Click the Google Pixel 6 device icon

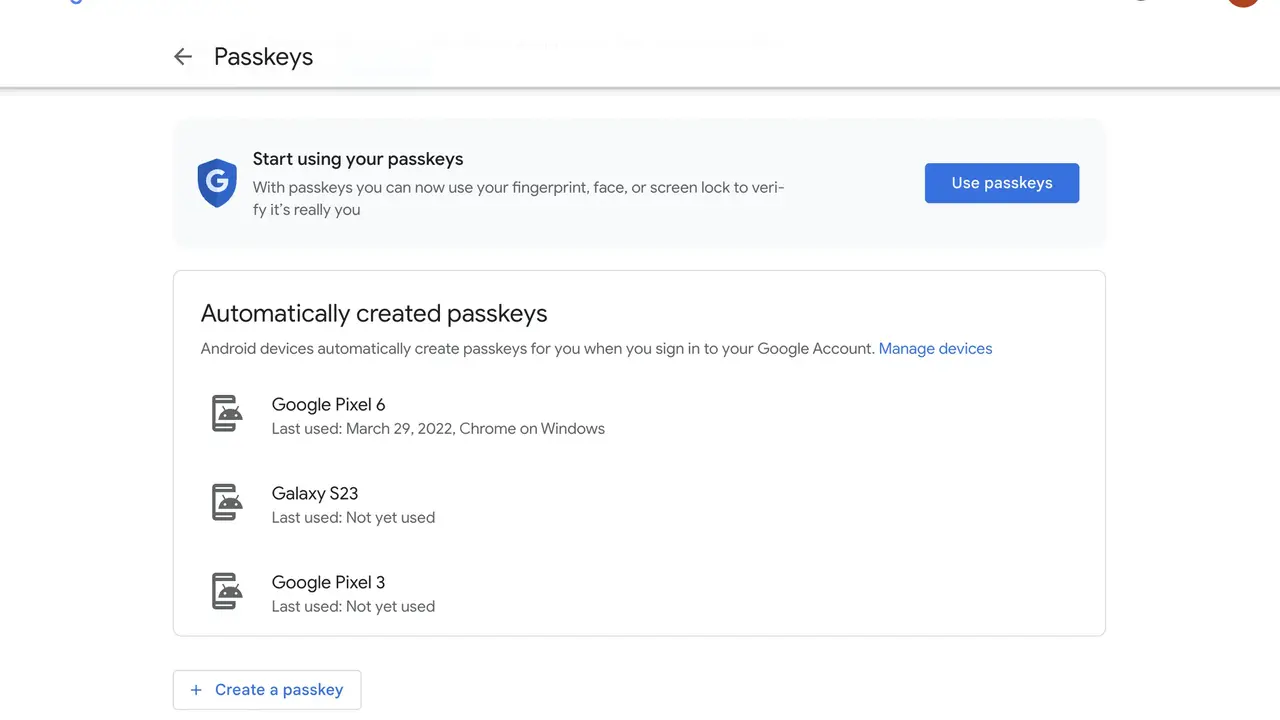[227, 414]
